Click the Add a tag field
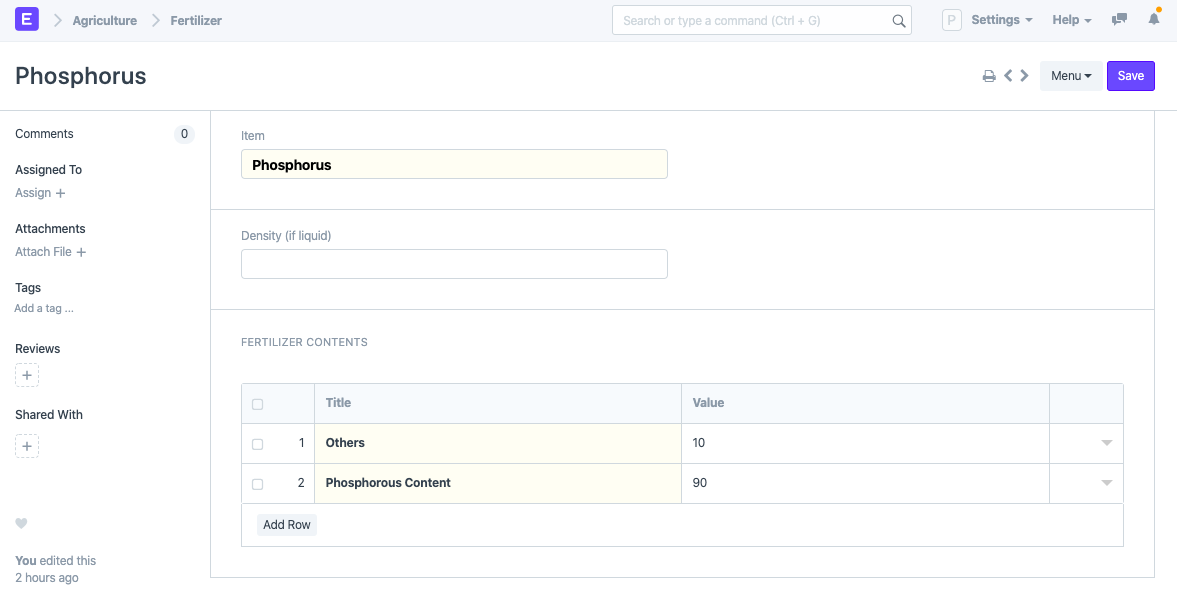Viewport: 1177px width, 595px height. coord(44,308)
